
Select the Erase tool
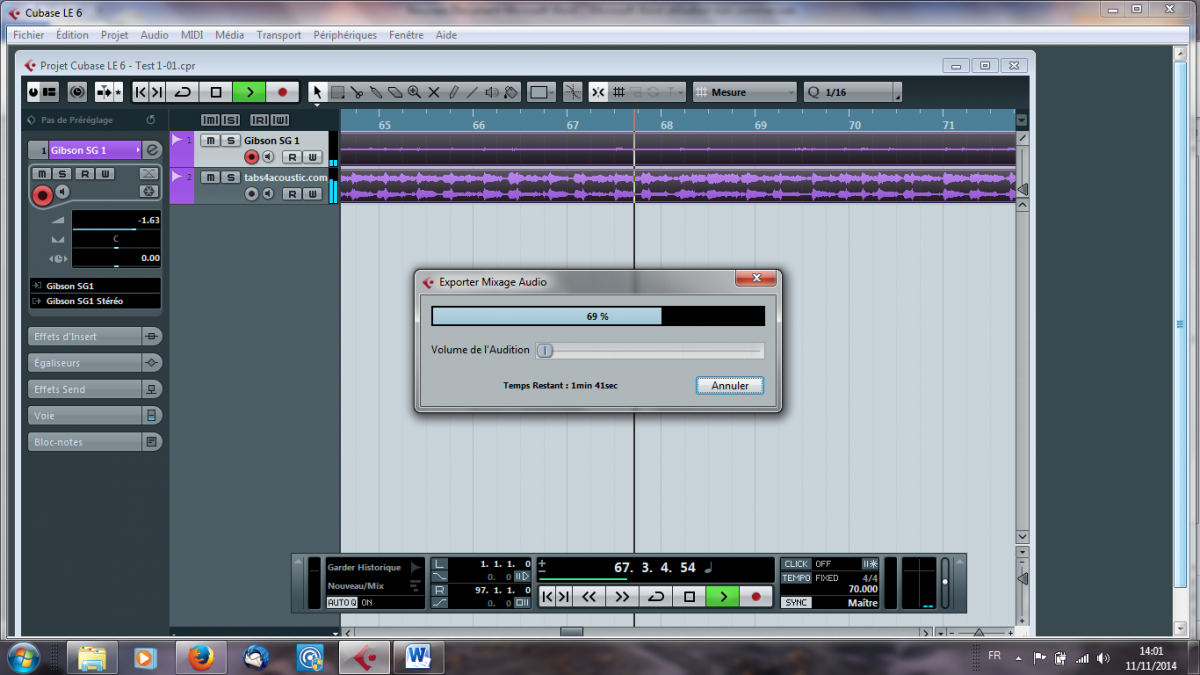(395, 92)
